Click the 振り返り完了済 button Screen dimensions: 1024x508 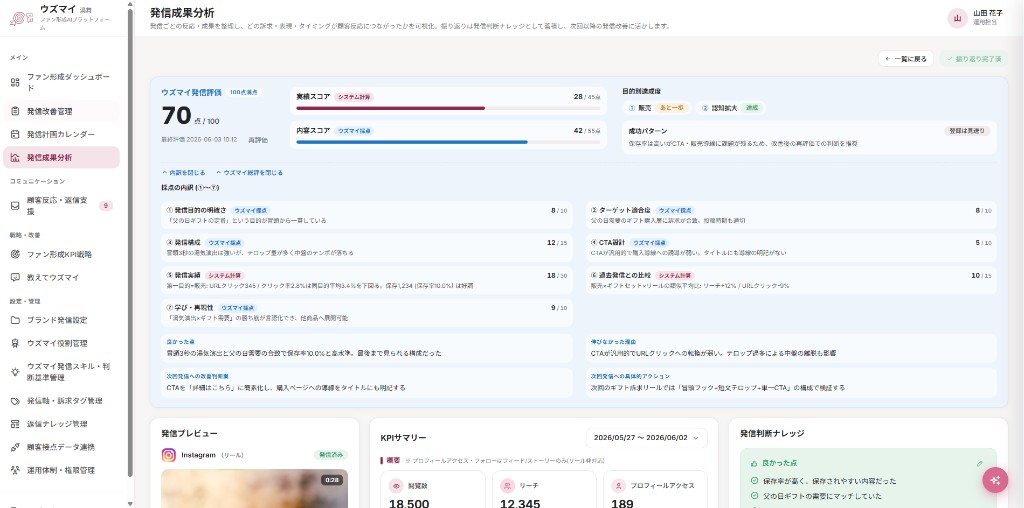974,59
